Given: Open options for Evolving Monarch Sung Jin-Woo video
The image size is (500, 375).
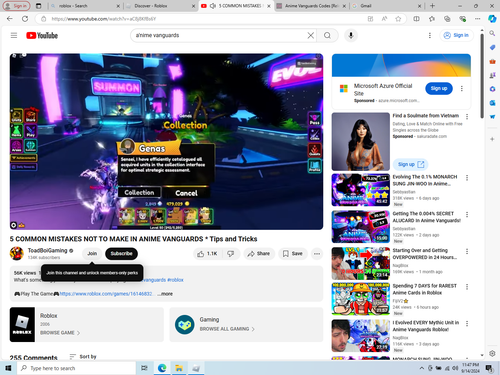Looking at the screenshot, I should (x=467, y=178).
